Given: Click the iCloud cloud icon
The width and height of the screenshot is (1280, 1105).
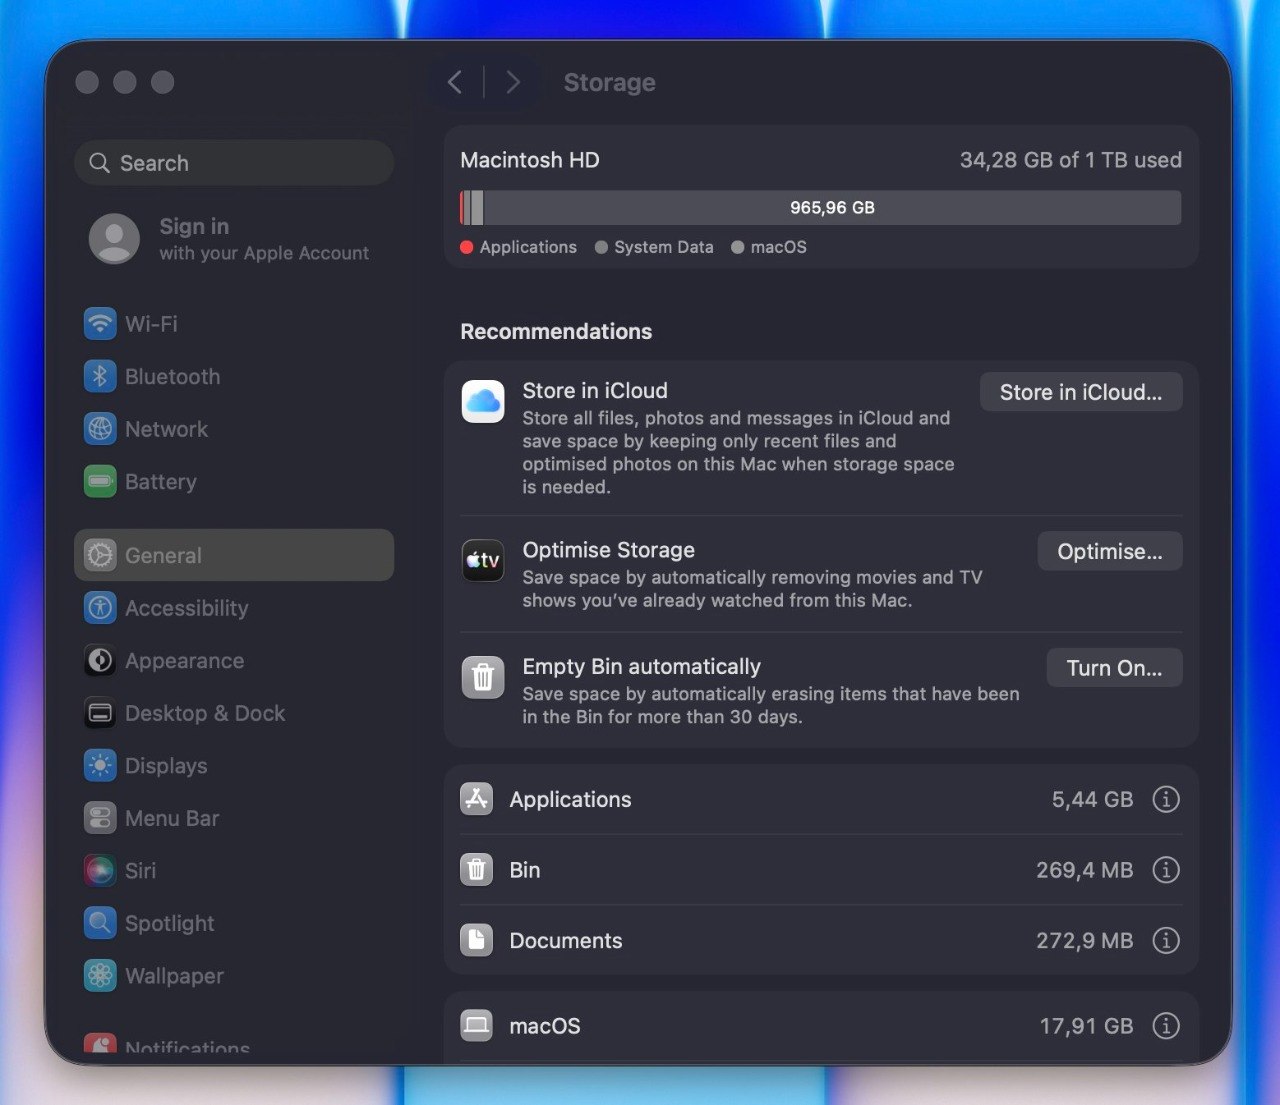Looking at the screenshot, I should tap(483, 401).
